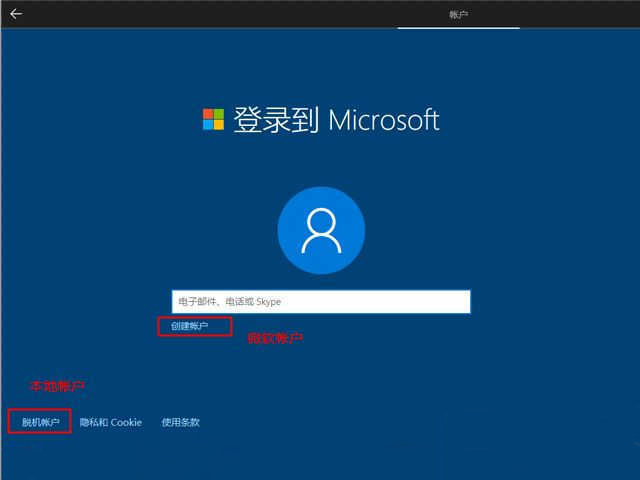Viewport: 640px width, 480px height.
Task: Click the 登录到 Microsoft heading text
Action: [x=336, y=120]
